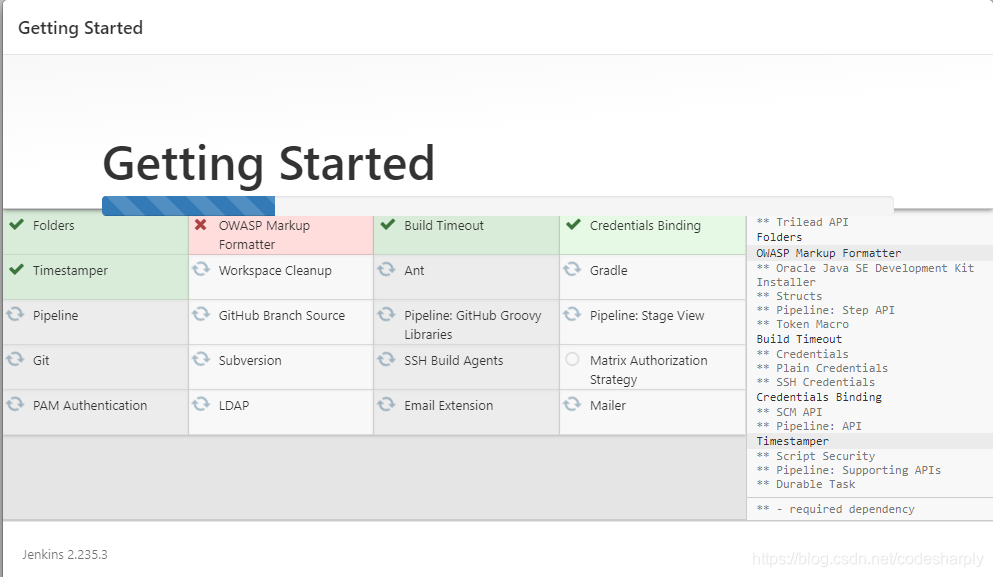Click the Pipeline: Stage View plugin label
993x577 pixels.
(647, 315)
